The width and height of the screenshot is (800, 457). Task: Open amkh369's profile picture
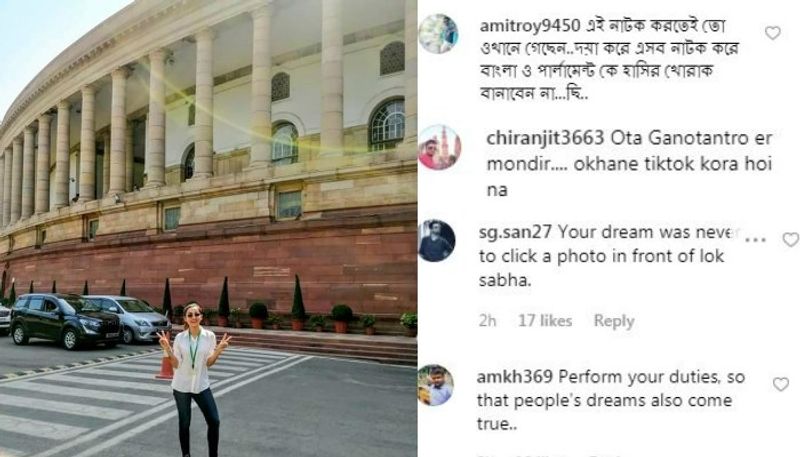click(436, 385)
